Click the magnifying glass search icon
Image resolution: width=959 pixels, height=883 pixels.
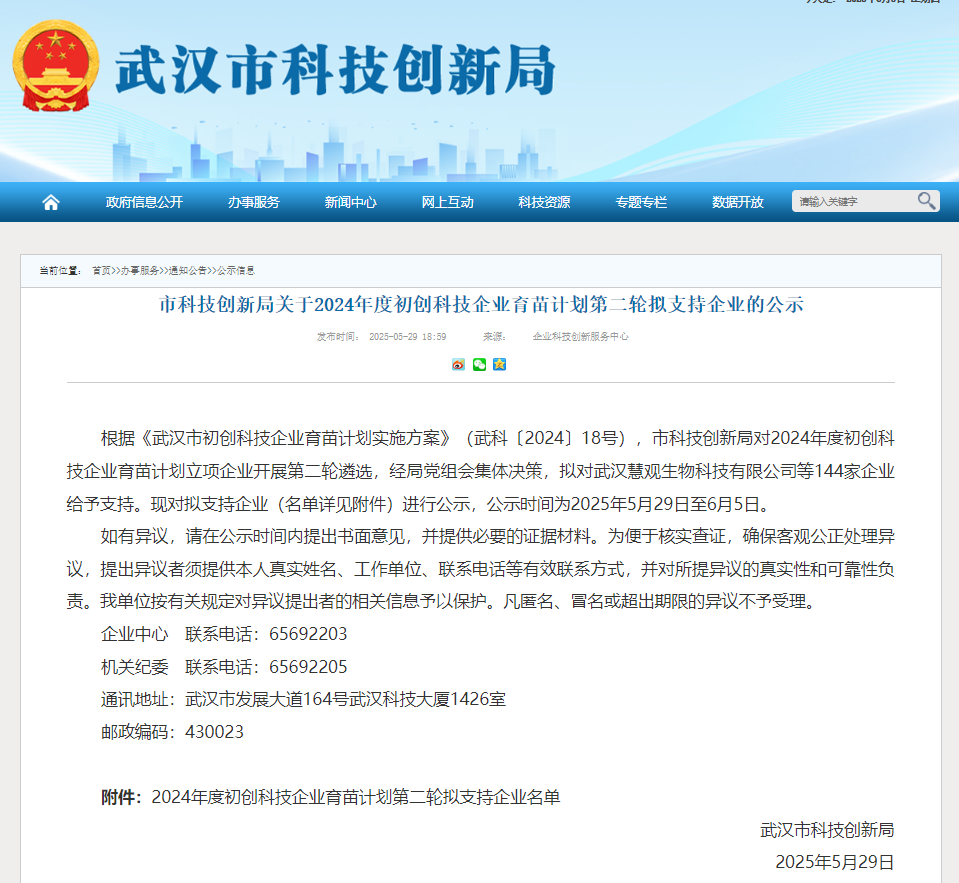coord(926,201)
